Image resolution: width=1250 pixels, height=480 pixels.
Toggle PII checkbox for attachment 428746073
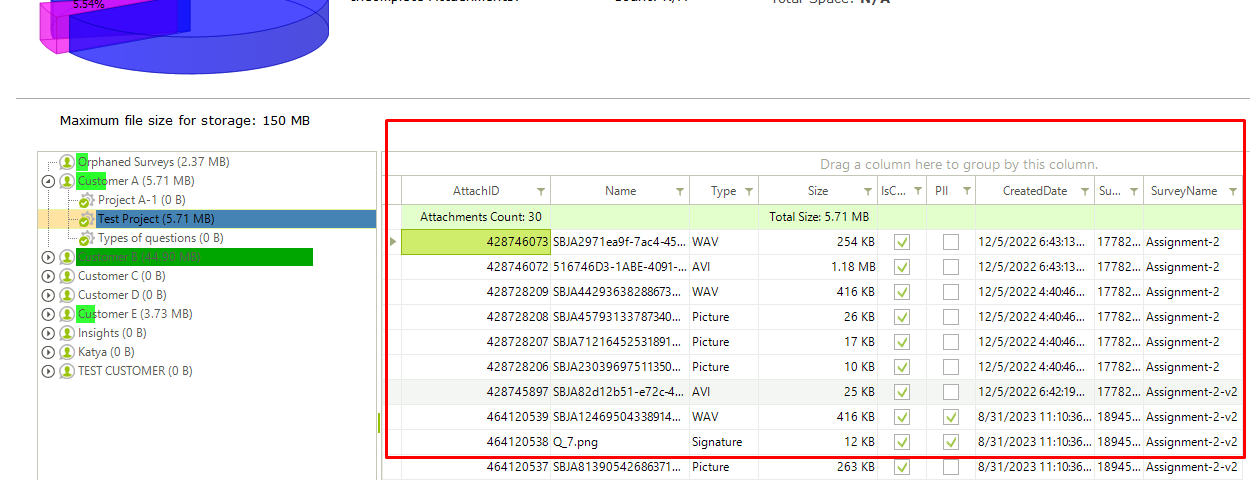[x=951, y=242]
